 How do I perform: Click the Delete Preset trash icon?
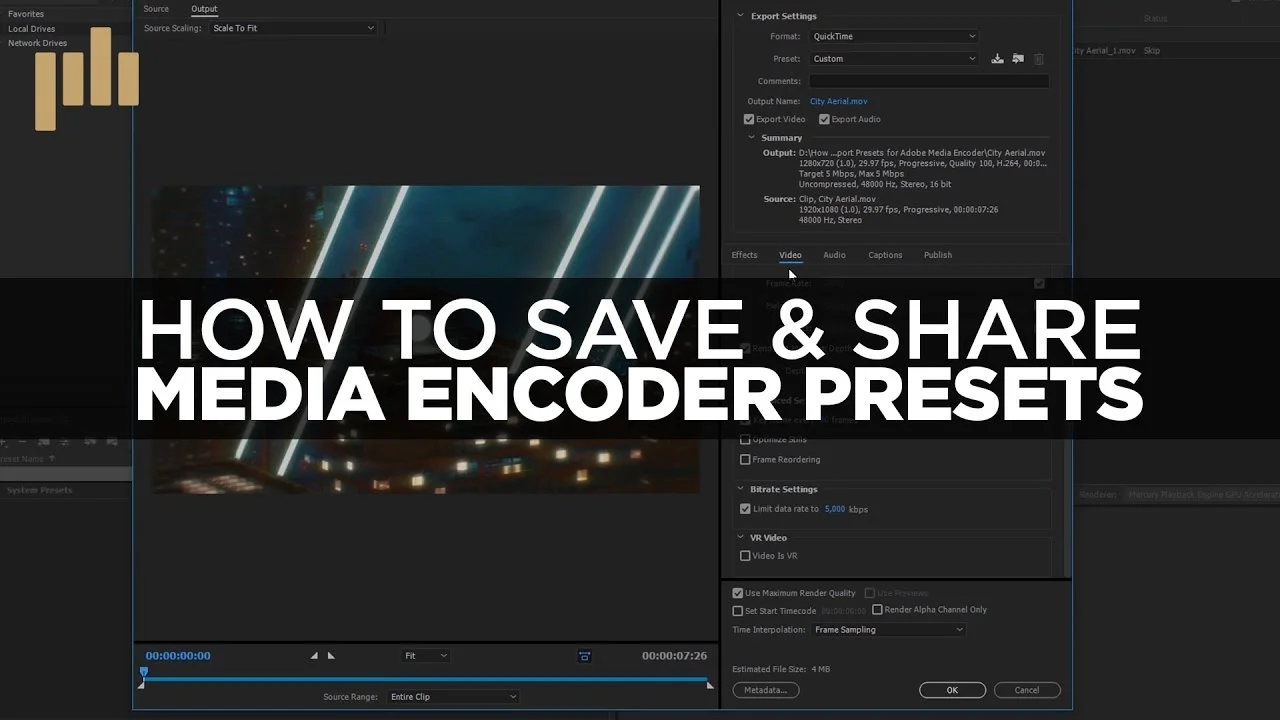point(1038,58)
